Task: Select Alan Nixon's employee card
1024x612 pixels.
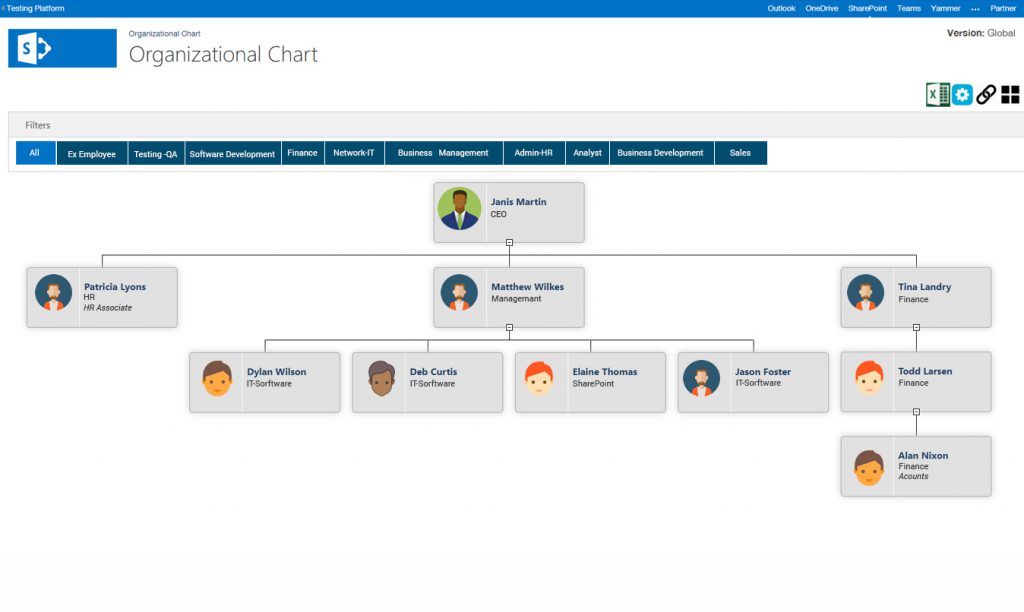Action: coord(916,466)
